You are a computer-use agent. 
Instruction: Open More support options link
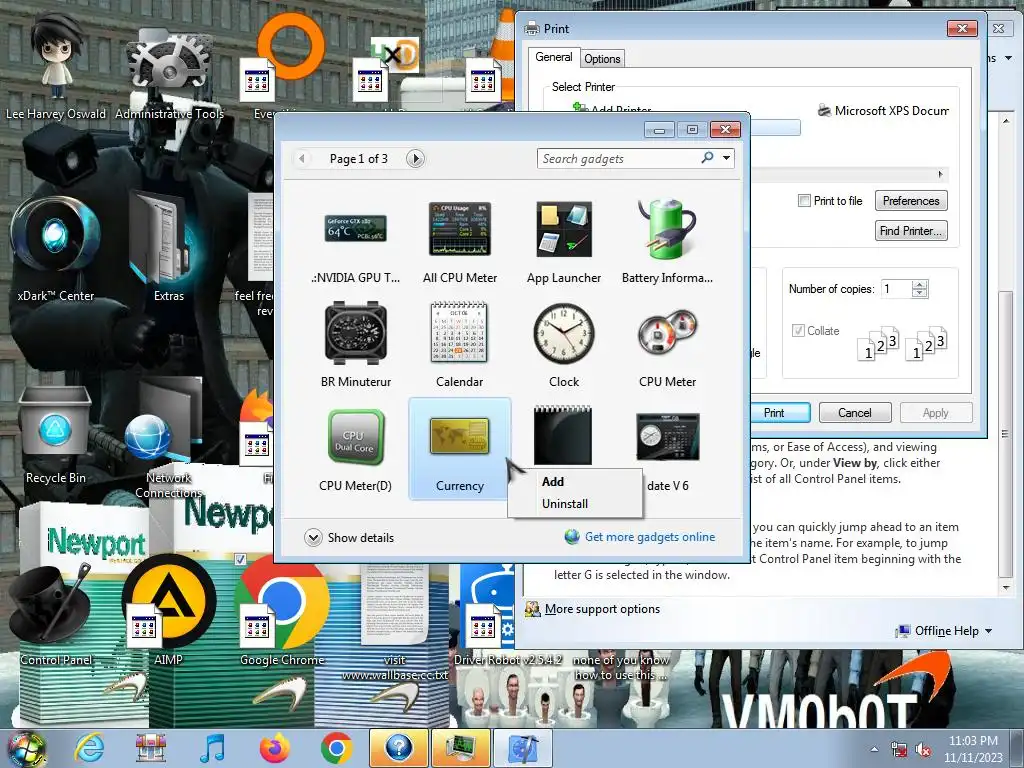(602, 609)
